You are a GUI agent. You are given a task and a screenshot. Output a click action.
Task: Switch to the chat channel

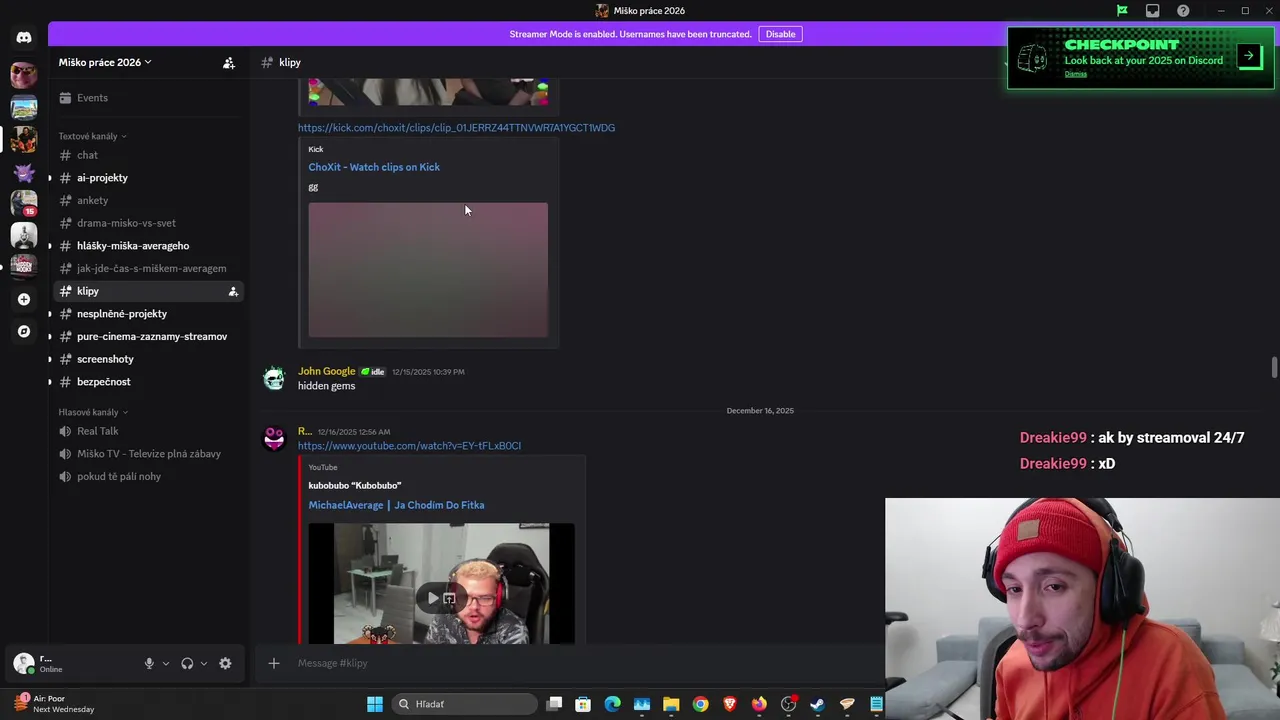click(x=148, y=155)
